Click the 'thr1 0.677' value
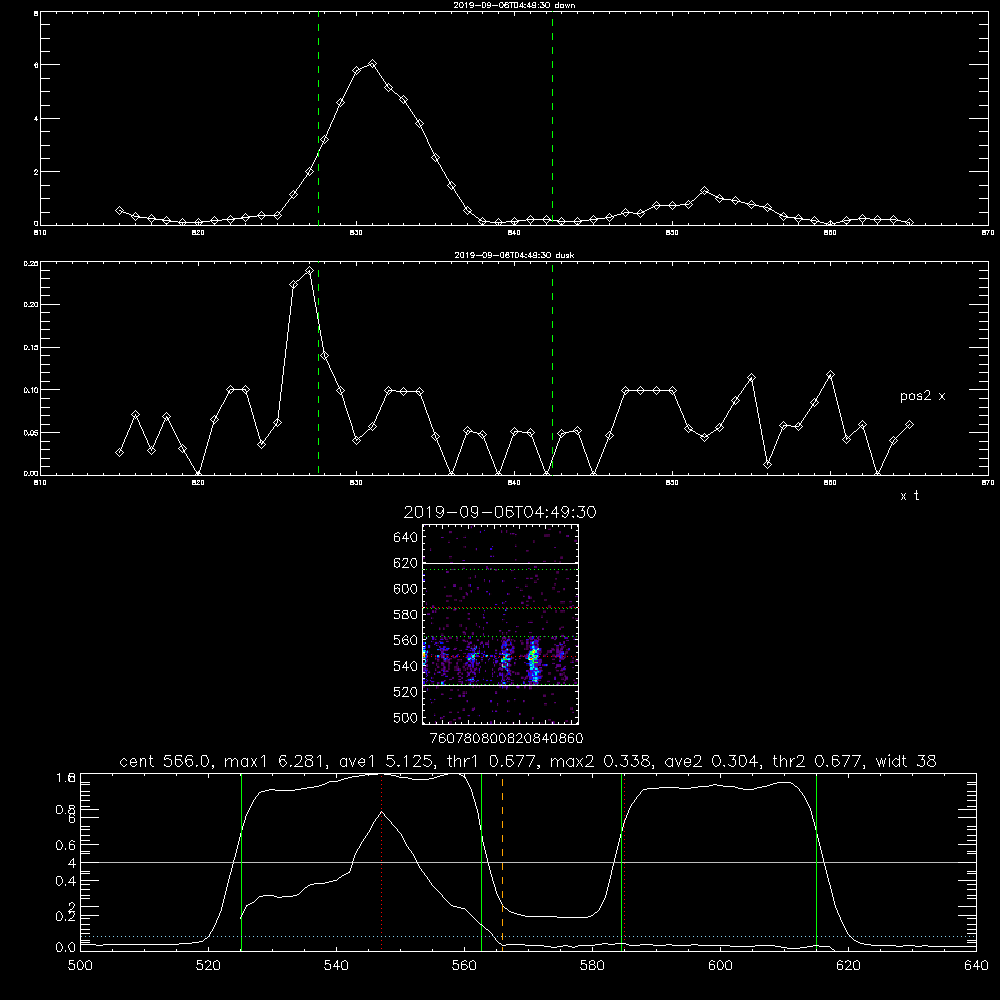This screenshot has width=1000, height=1000. [492, 761]
